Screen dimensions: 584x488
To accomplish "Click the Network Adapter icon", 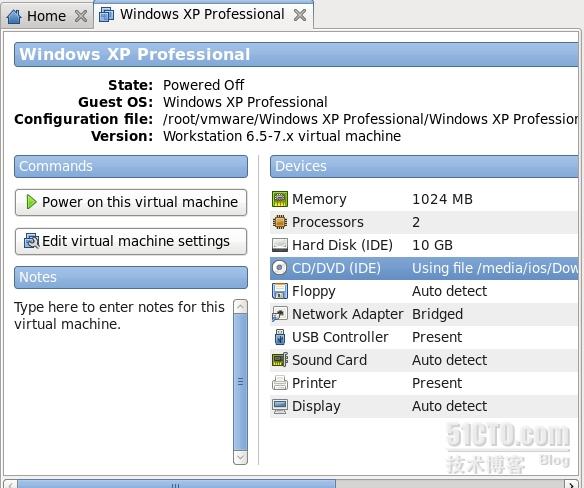I will (280, 314).
